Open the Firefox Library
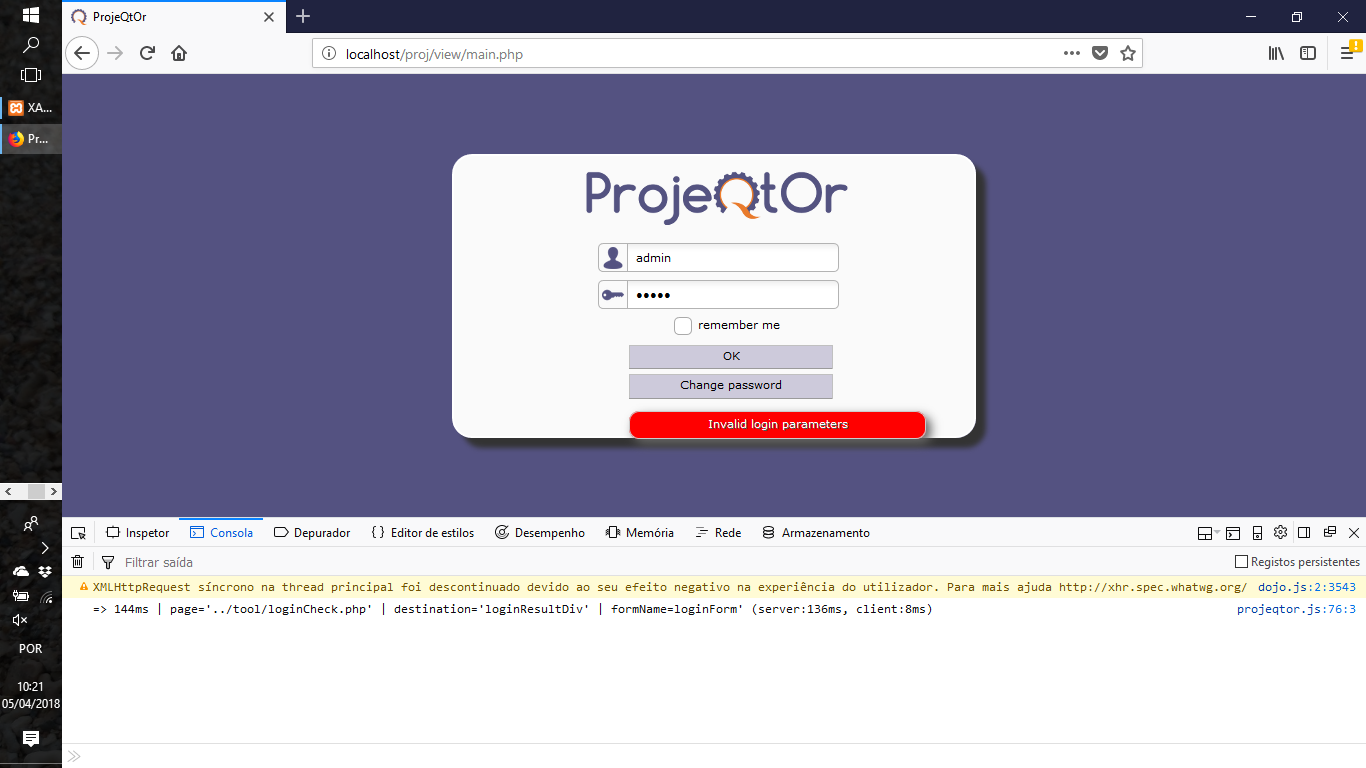Image resolution: width=1366 pixels, height=768 pixels. pyautogui.click(x=1276, y=54)
